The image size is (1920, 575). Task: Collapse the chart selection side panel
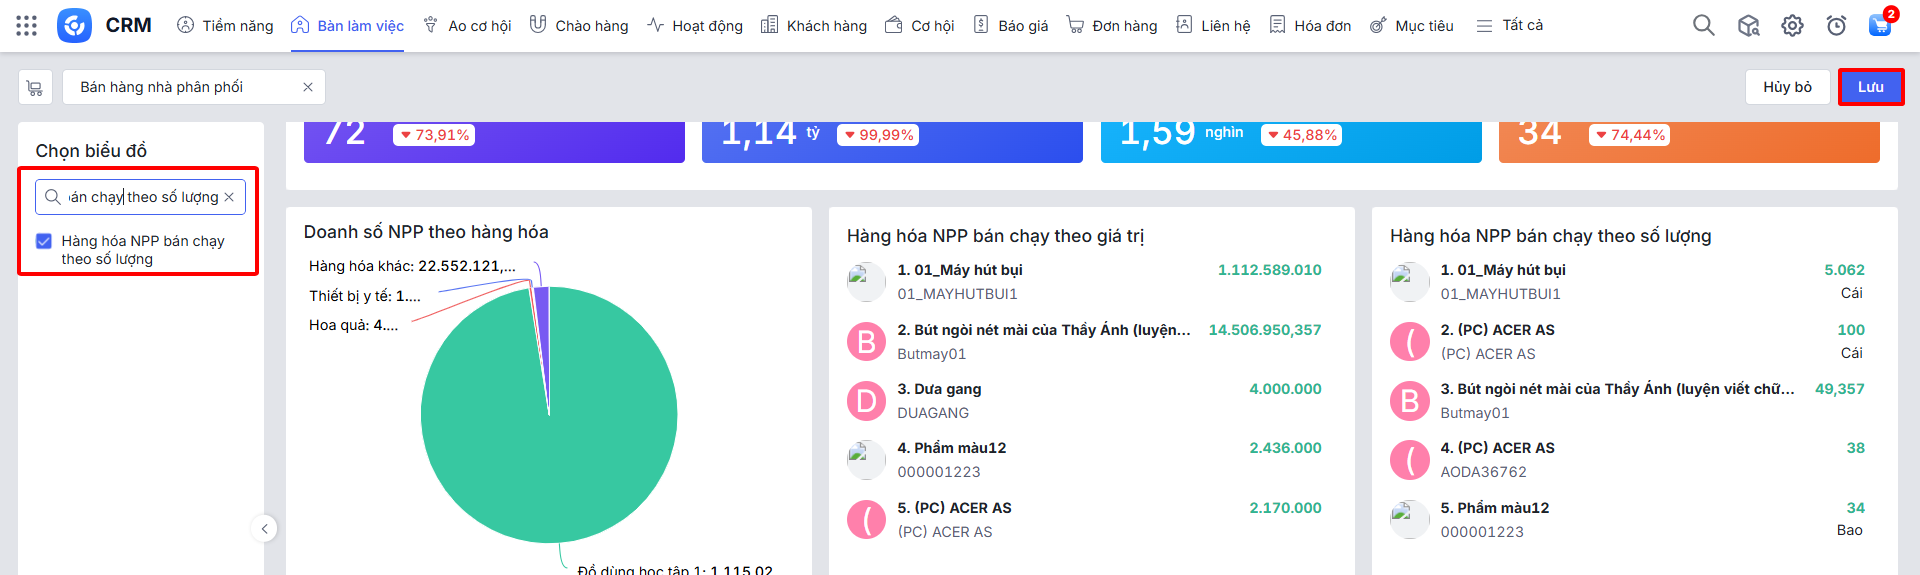264,528
